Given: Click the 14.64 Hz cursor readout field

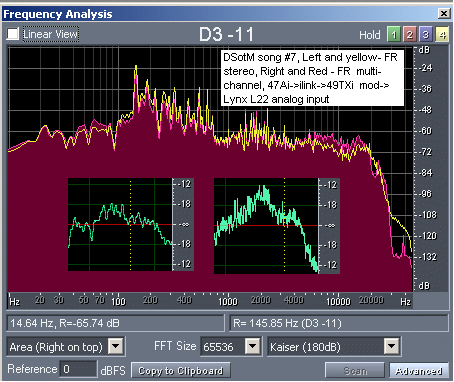Looking at the screenshot, I should (x=115, y=323).
